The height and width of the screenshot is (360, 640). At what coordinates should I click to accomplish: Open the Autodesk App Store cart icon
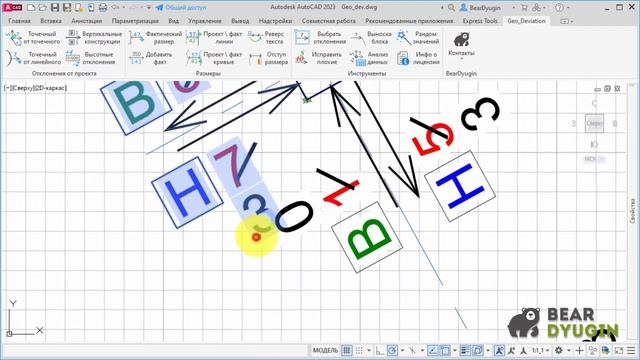coord(524,7)
